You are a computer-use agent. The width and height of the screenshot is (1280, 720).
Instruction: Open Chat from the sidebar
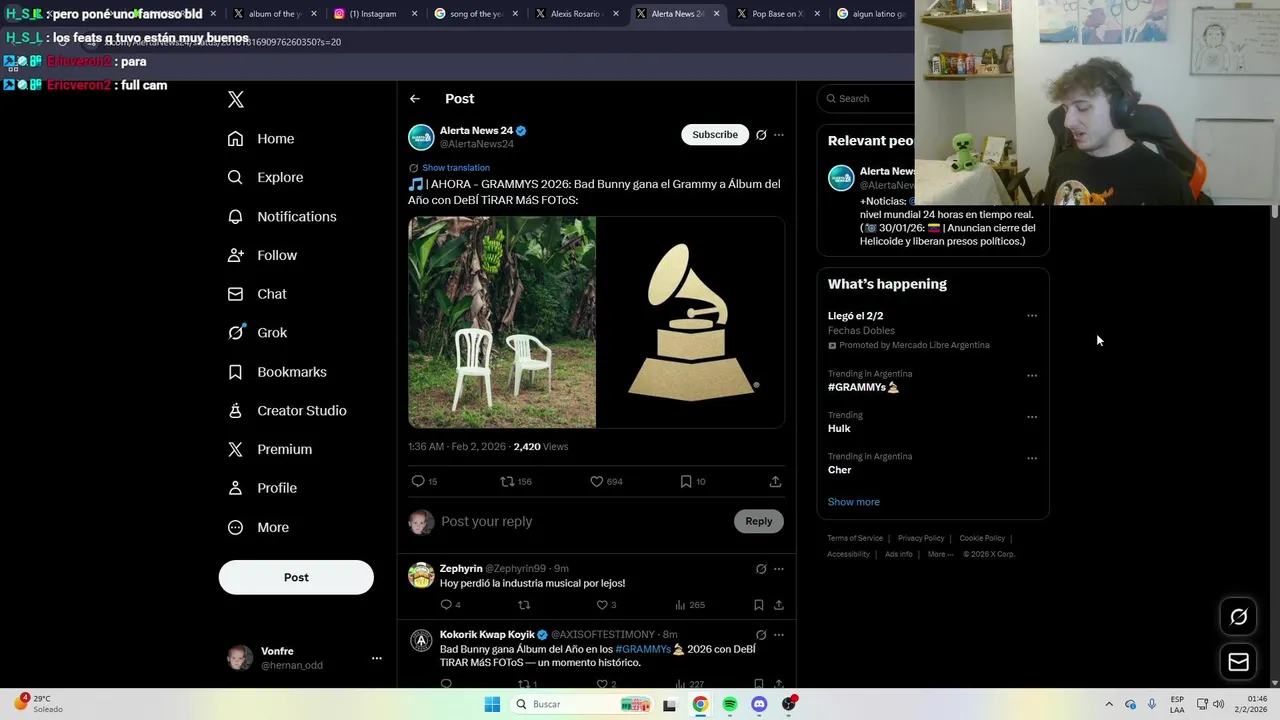point(257,294)
